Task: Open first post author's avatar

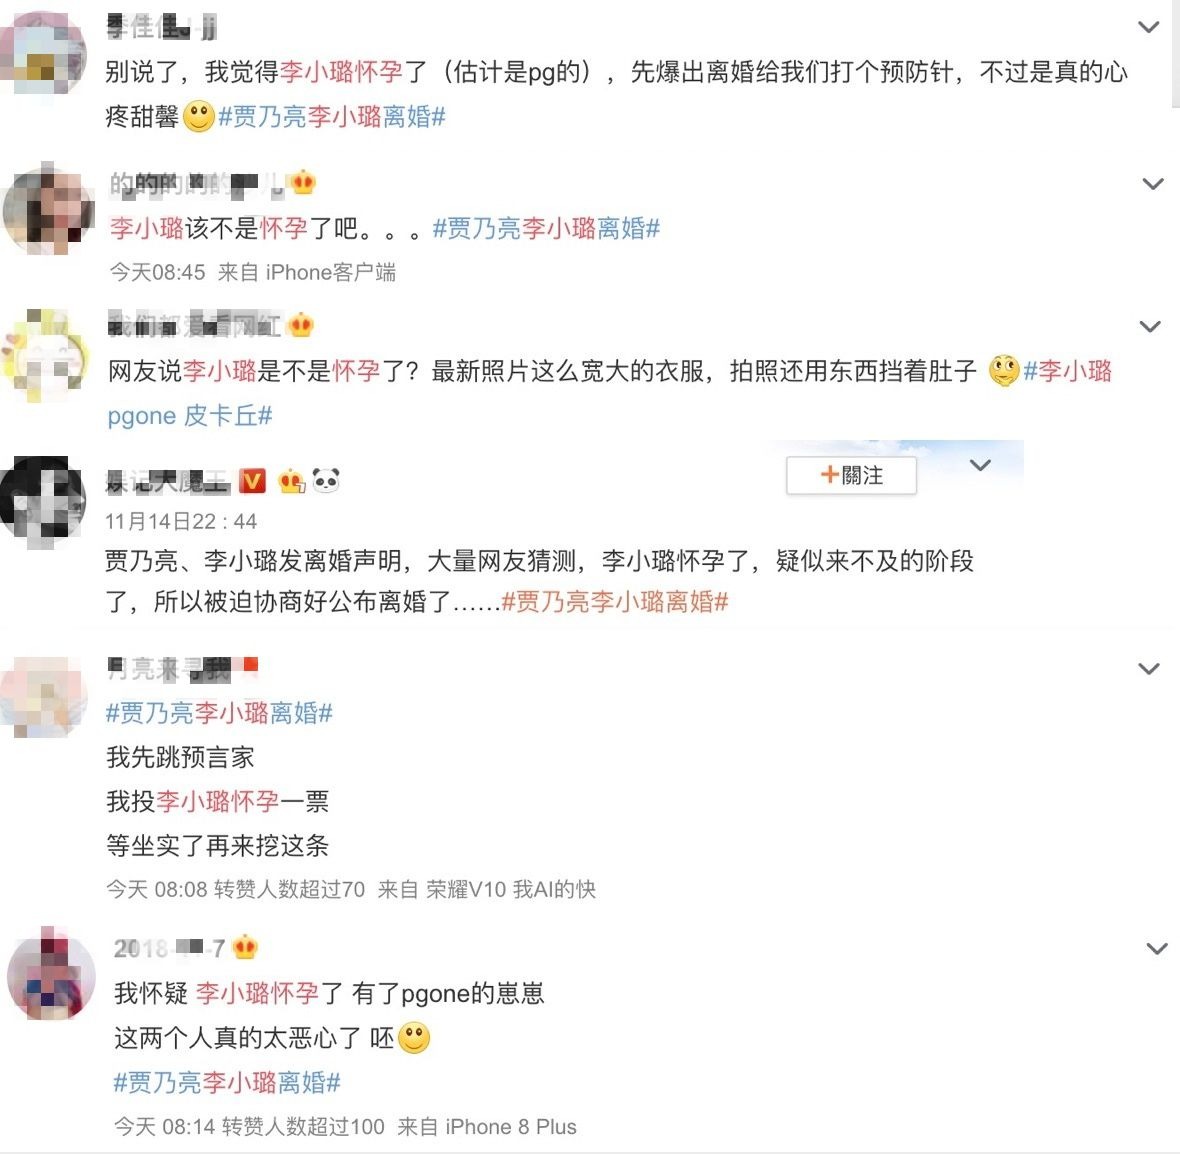Action: (x=42, y=54)
